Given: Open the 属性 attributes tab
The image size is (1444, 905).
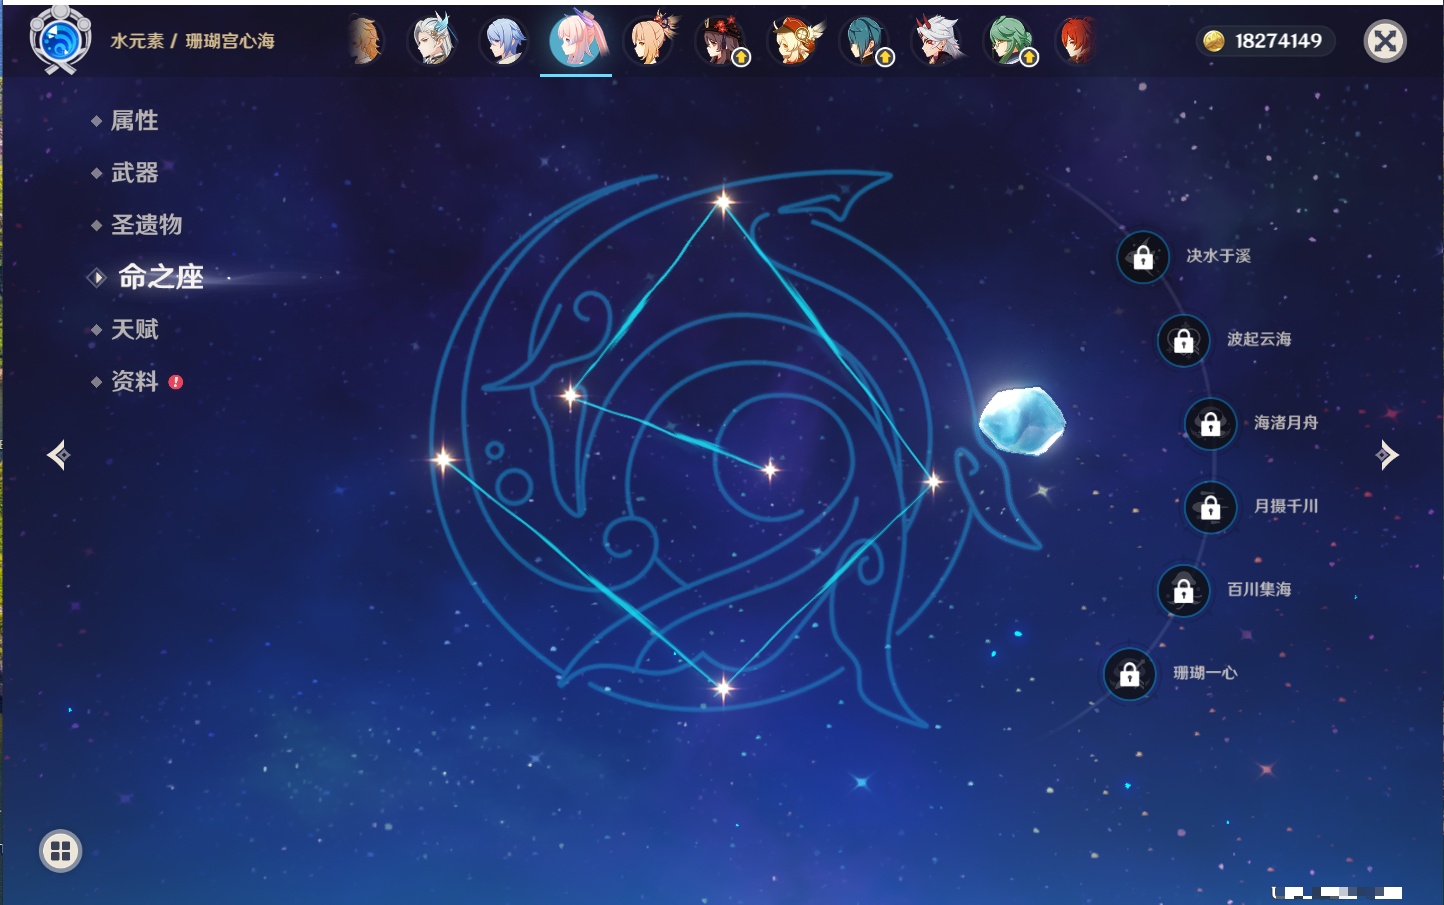Looking at the screenshot, I should (134, 121).
